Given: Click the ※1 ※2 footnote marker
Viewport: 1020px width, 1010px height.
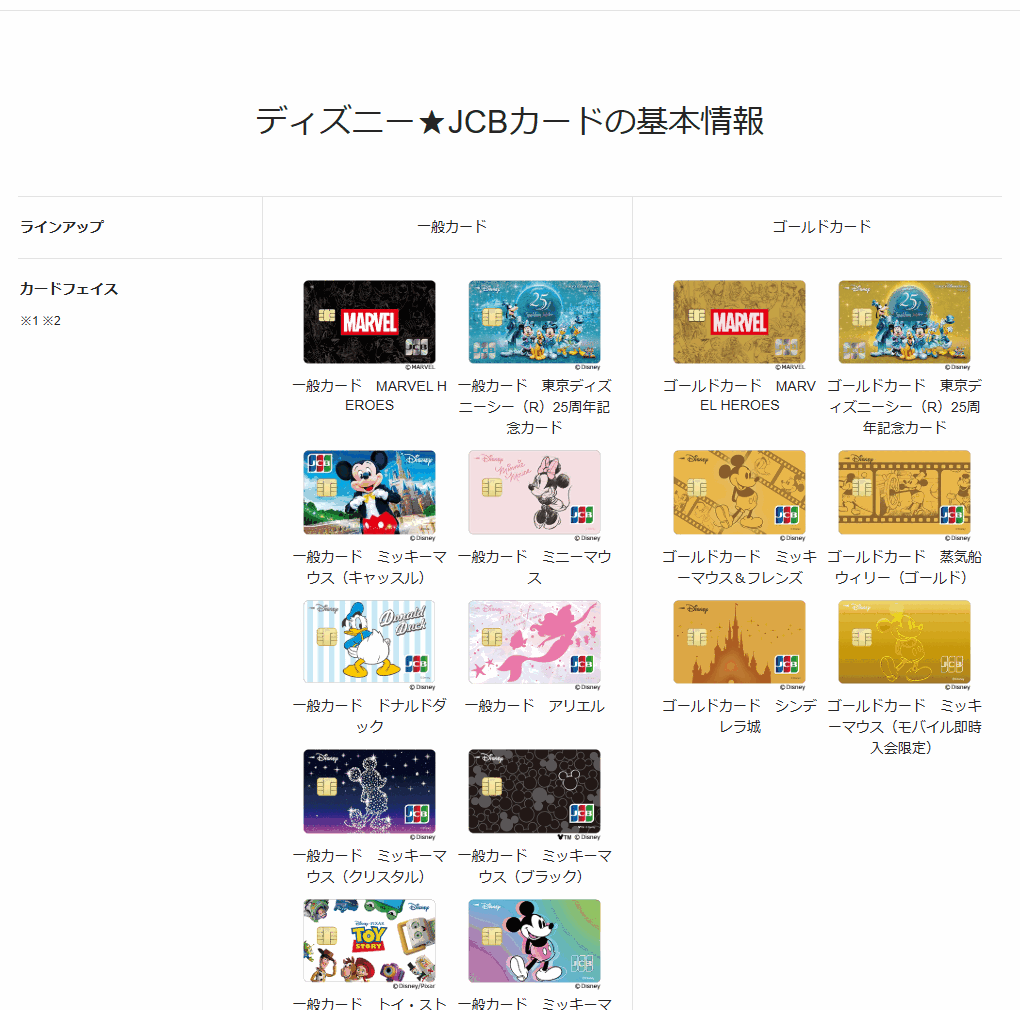Looking at the screenshot, I should 40,321.
